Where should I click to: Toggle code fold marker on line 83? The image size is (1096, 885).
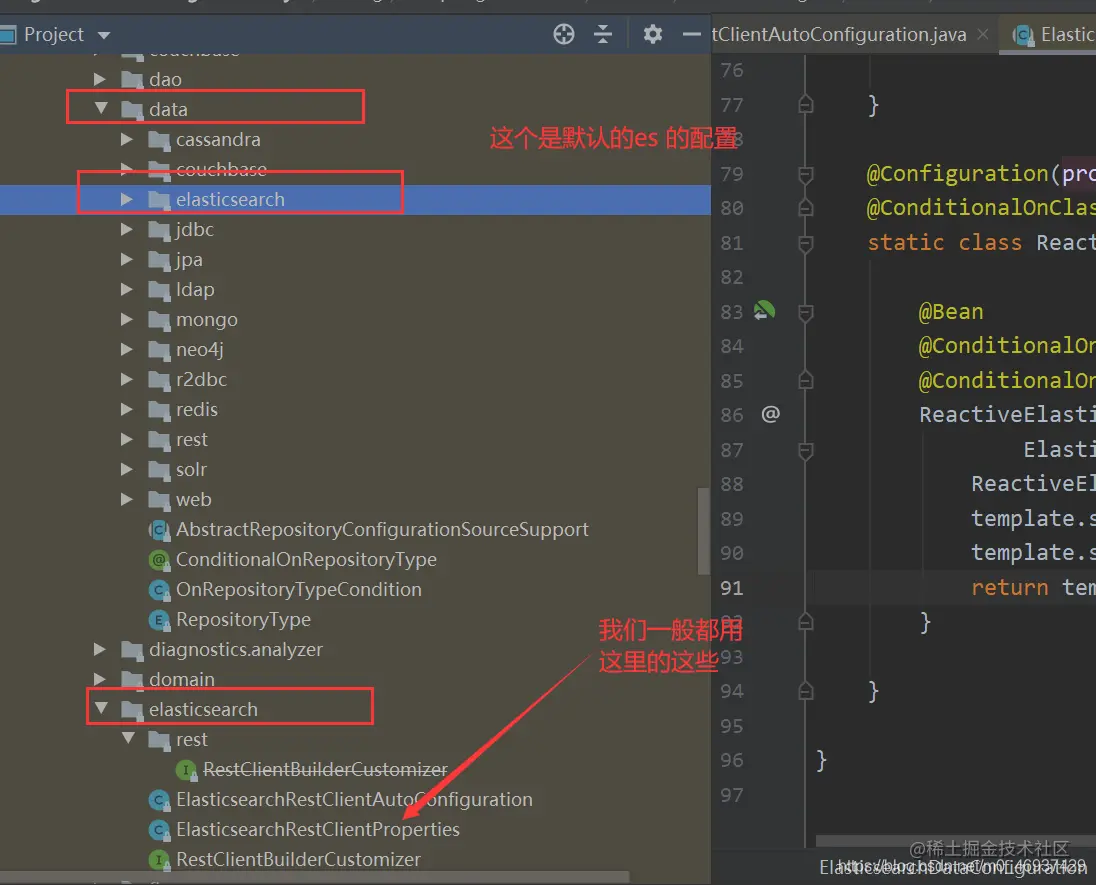[x=805, y=312]
